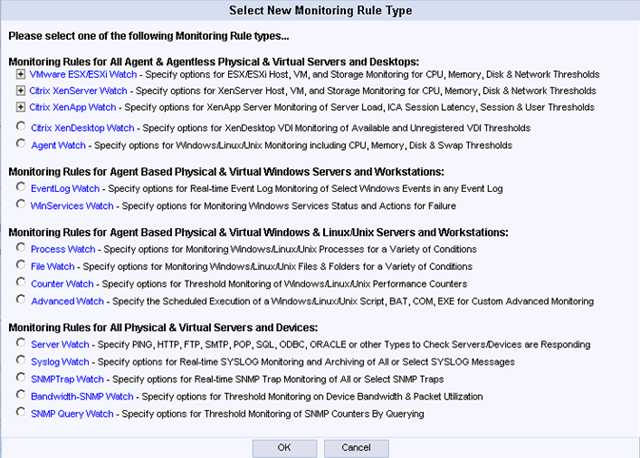
Task: Open the EventLog Watch link
Action: coord(65,189)
